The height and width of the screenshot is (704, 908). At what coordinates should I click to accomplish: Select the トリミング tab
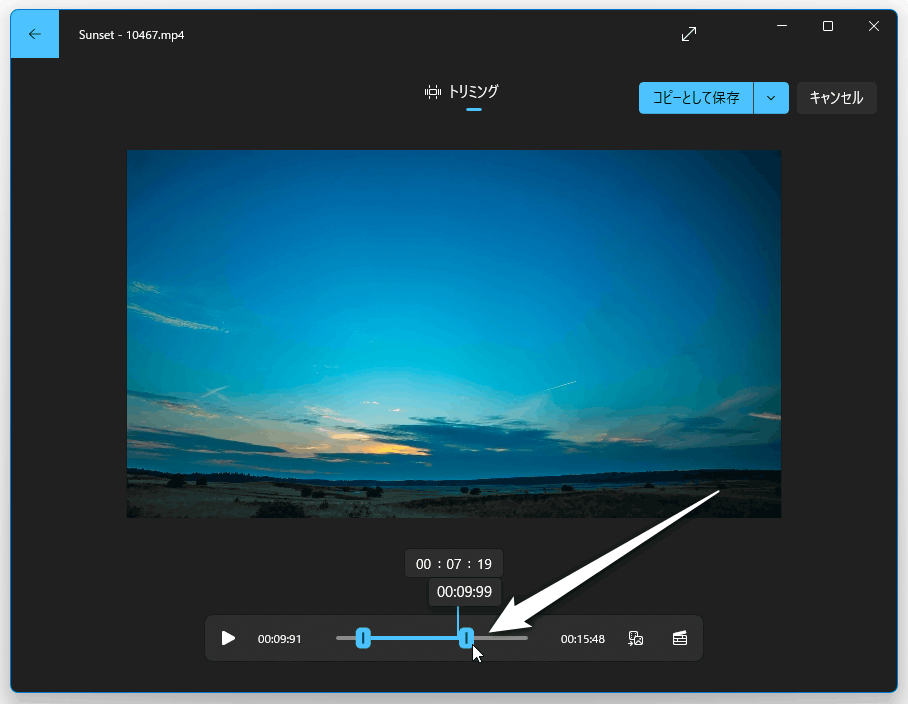pos(473,92)
